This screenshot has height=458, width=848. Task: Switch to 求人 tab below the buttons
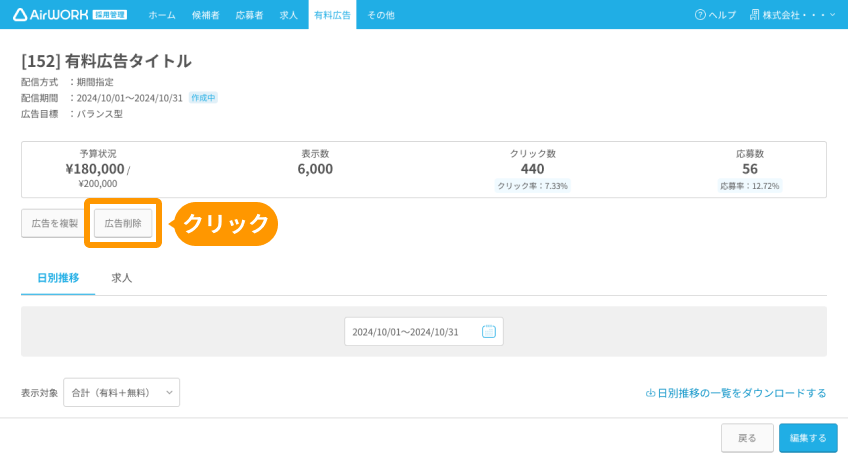122,278
